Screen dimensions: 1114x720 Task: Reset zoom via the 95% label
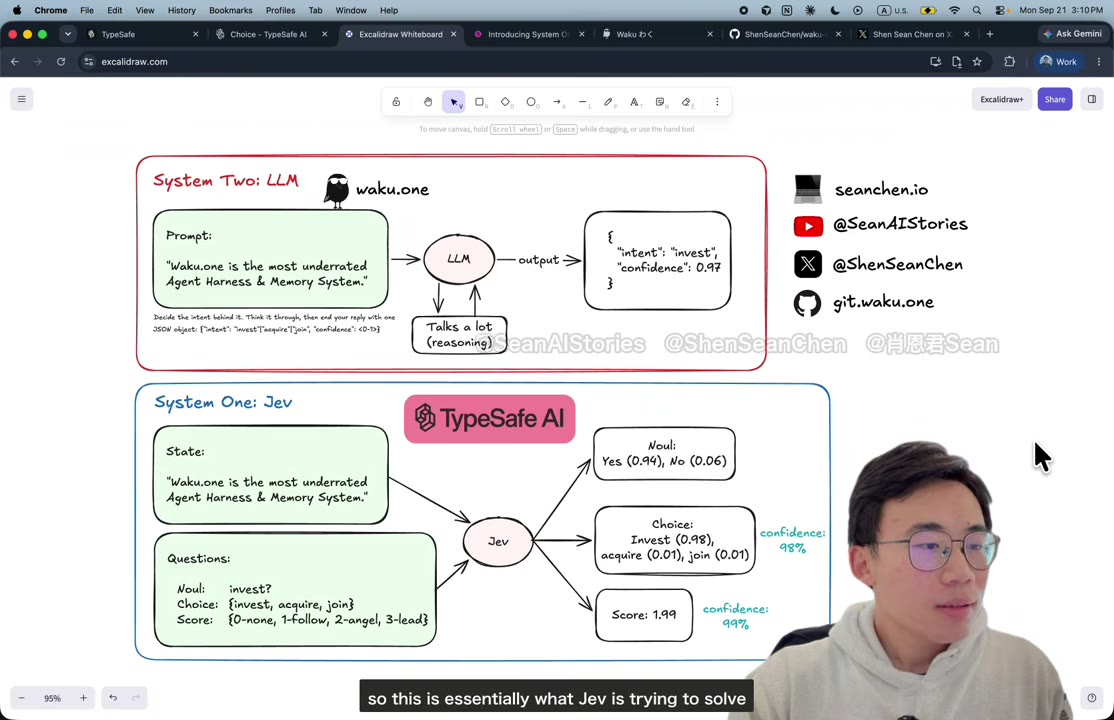pos(53,698)
